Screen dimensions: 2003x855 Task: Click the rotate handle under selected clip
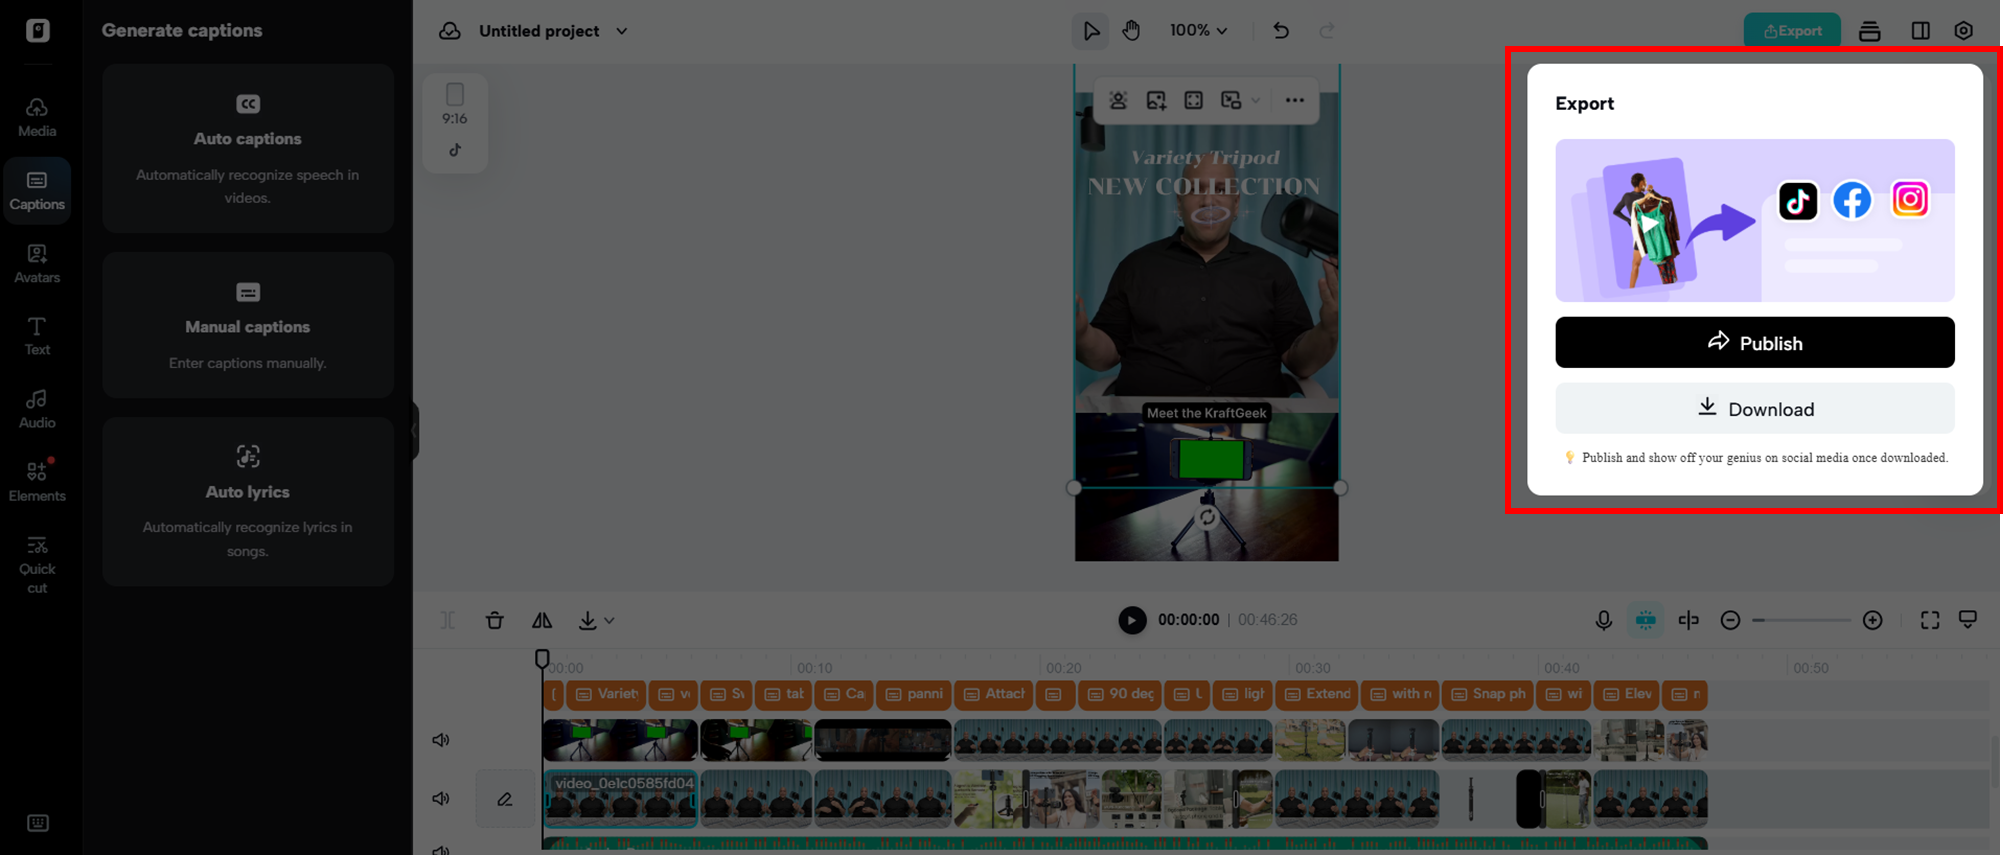pos(1207,517)
